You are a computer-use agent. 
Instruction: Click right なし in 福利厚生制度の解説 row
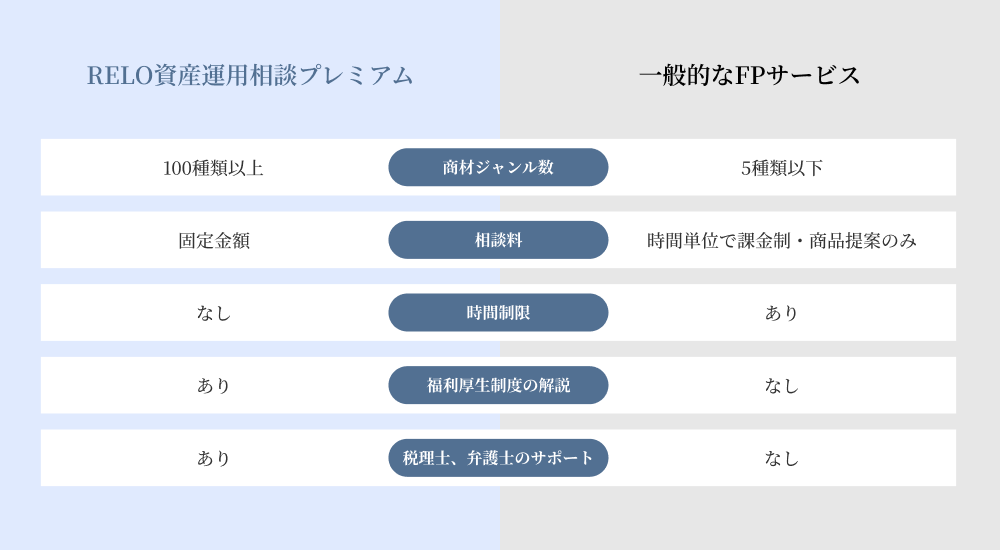[x=782, y=385]
